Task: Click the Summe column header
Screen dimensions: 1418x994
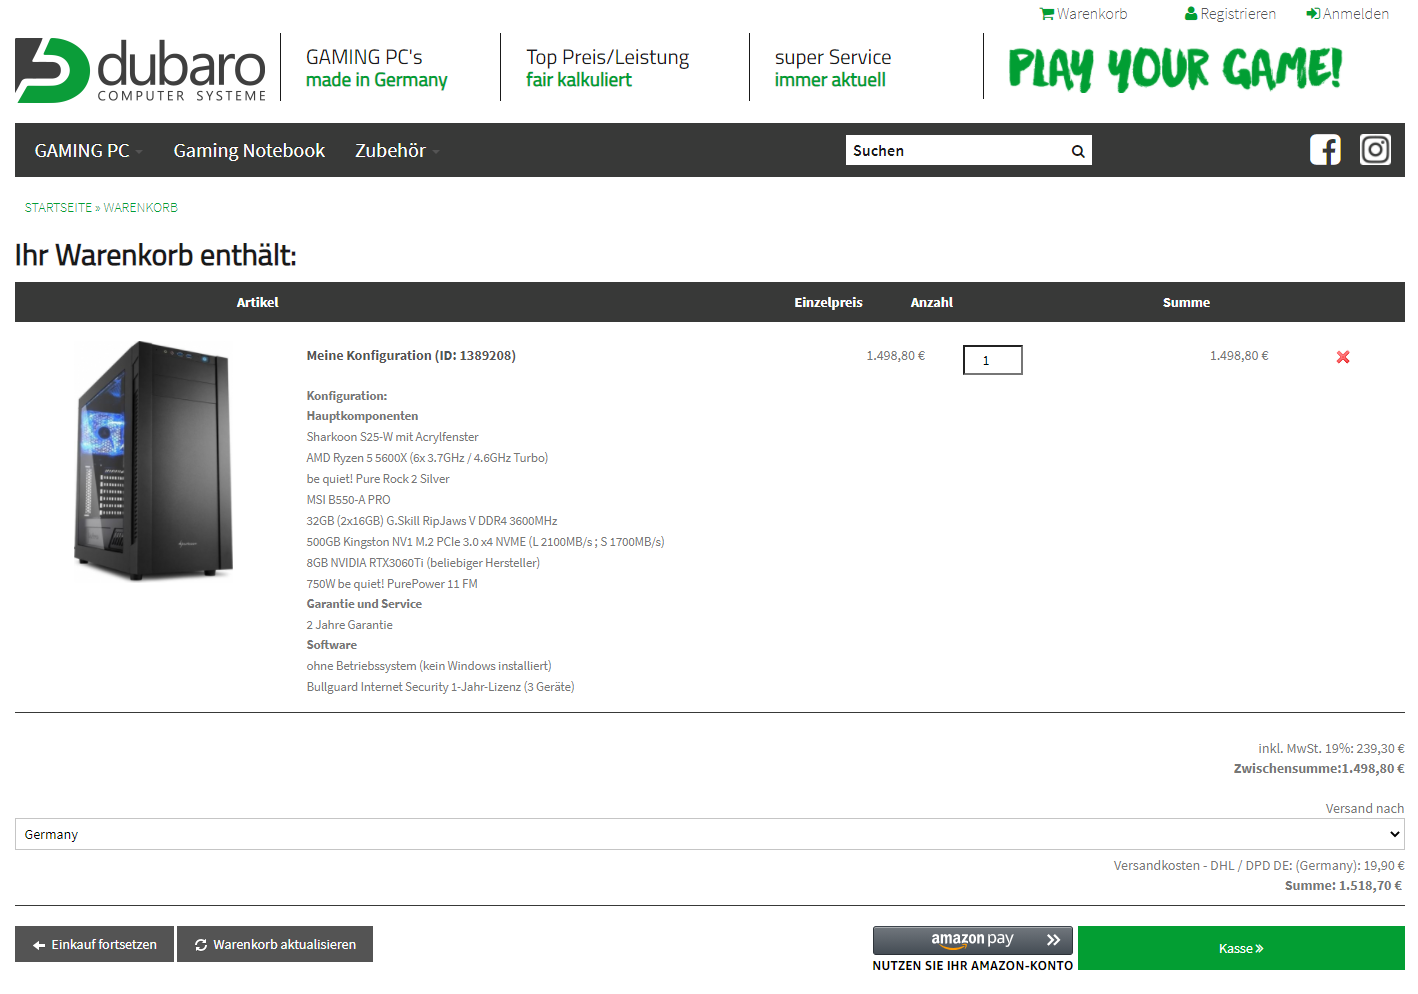Action: click(1186, 302)
